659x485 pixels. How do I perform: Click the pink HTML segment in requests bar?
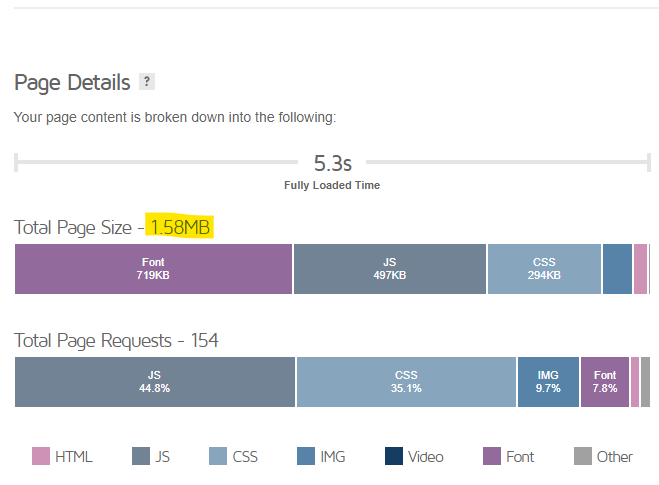pyautogui.click(x=635, y=382)
